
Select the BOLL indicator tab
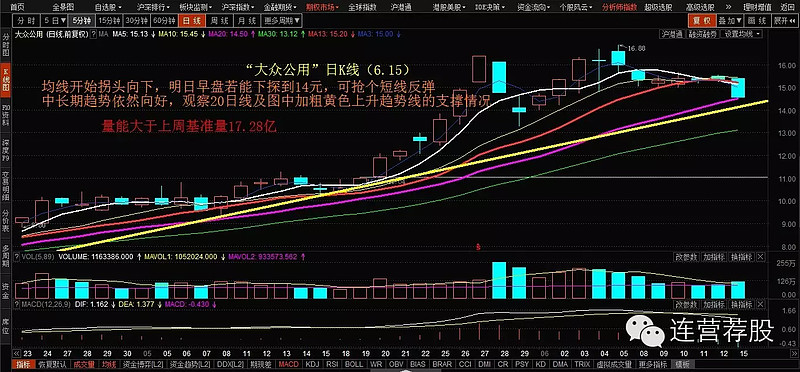click(x=354, y=364)
